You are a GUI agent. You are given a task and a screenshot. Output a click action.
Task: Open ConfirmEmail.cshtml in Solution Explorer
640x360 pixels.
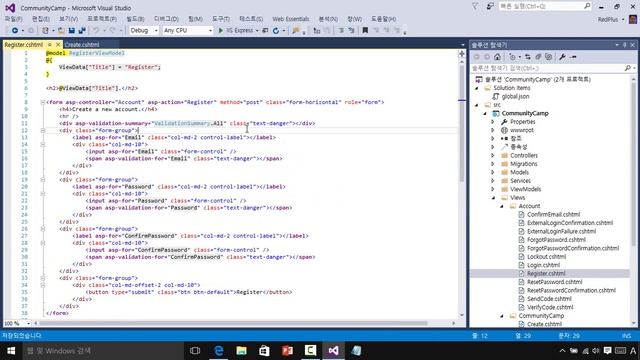(x=553, y=214)
